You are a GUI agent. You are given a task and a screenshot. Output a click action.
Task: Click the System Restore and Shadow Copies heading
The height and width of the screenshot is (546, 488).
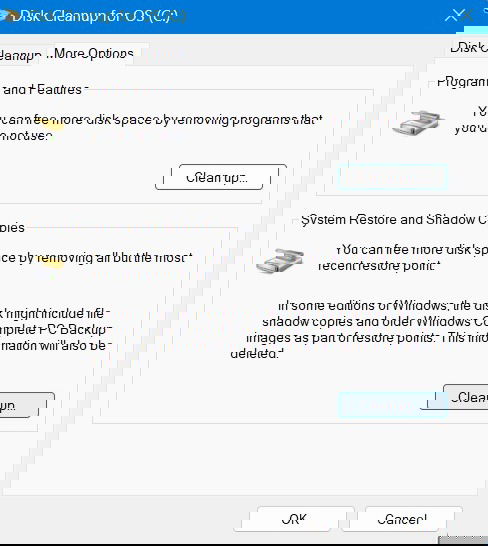pyautogui.click(x=394, y=220)
